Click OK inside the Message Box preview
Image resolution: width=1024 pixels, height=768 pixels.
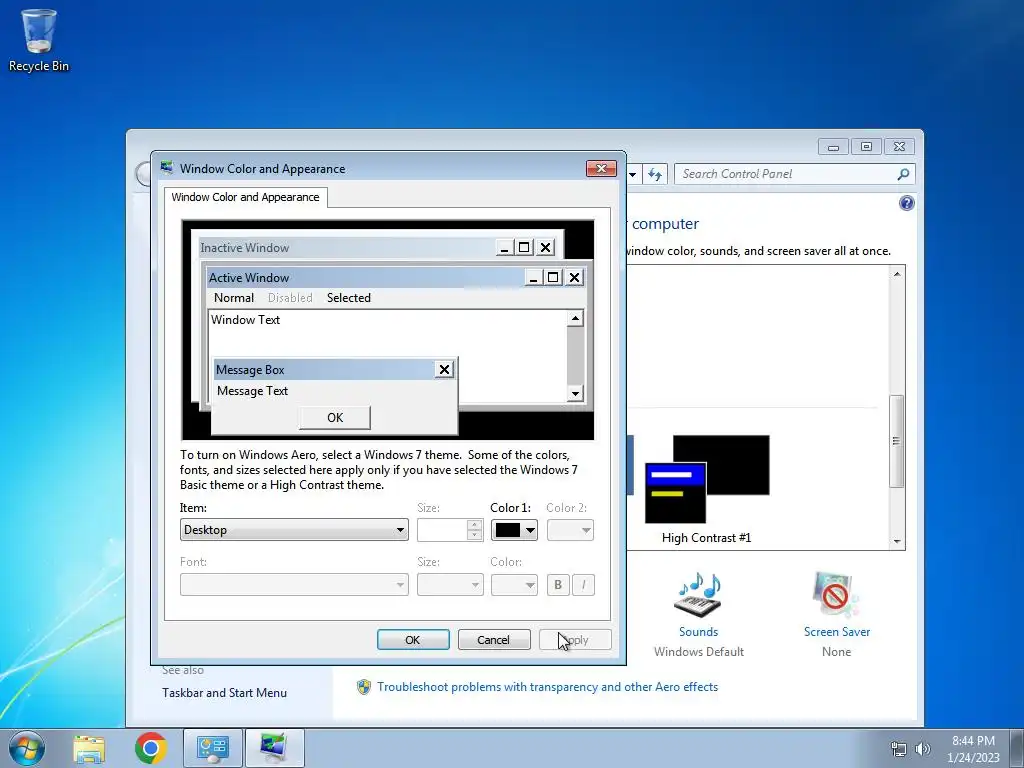[x=335, y=418]
